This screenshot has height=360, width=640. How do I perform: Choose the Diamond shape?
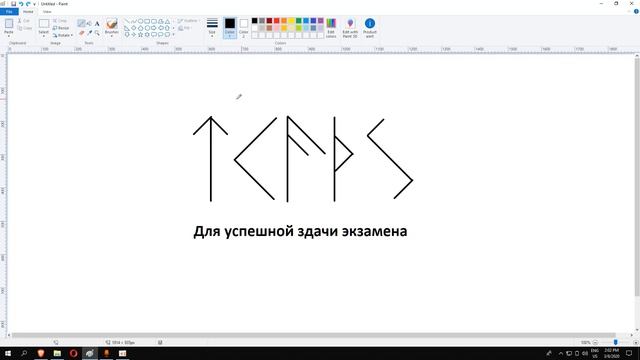pyautogui.click(x=133, y=28)
